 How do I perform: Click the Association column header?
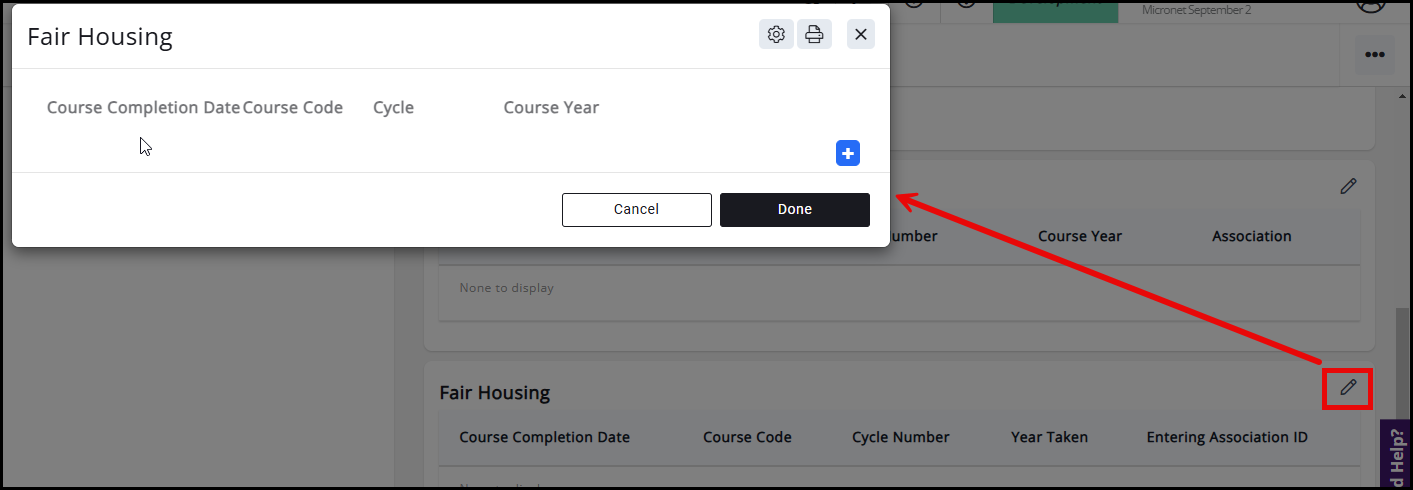coord(1251,237)
